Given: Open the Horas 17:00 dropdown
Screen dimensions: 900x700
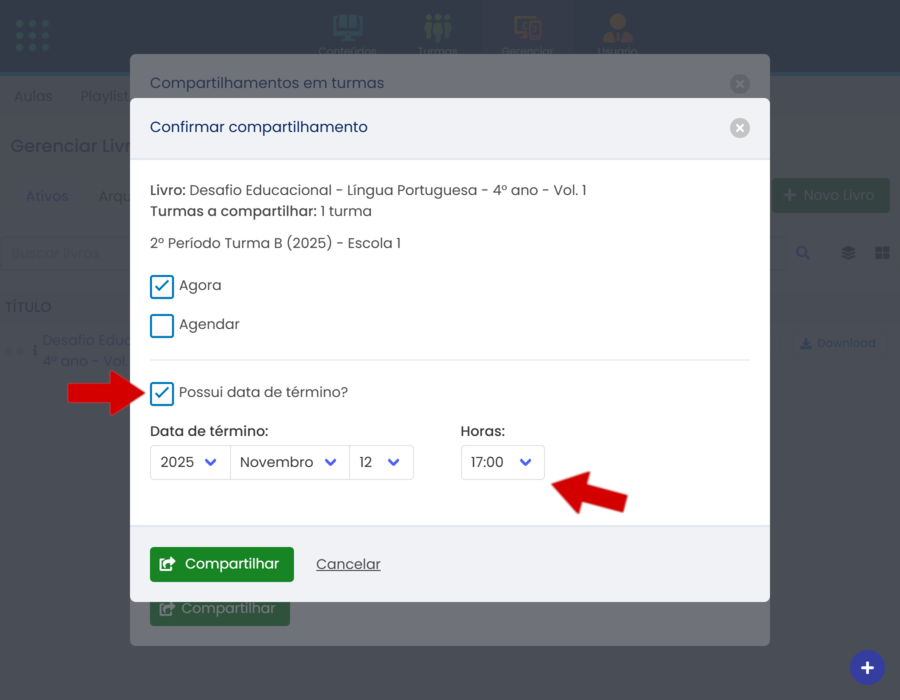Looking at the screenshot, I should point(502,462).
